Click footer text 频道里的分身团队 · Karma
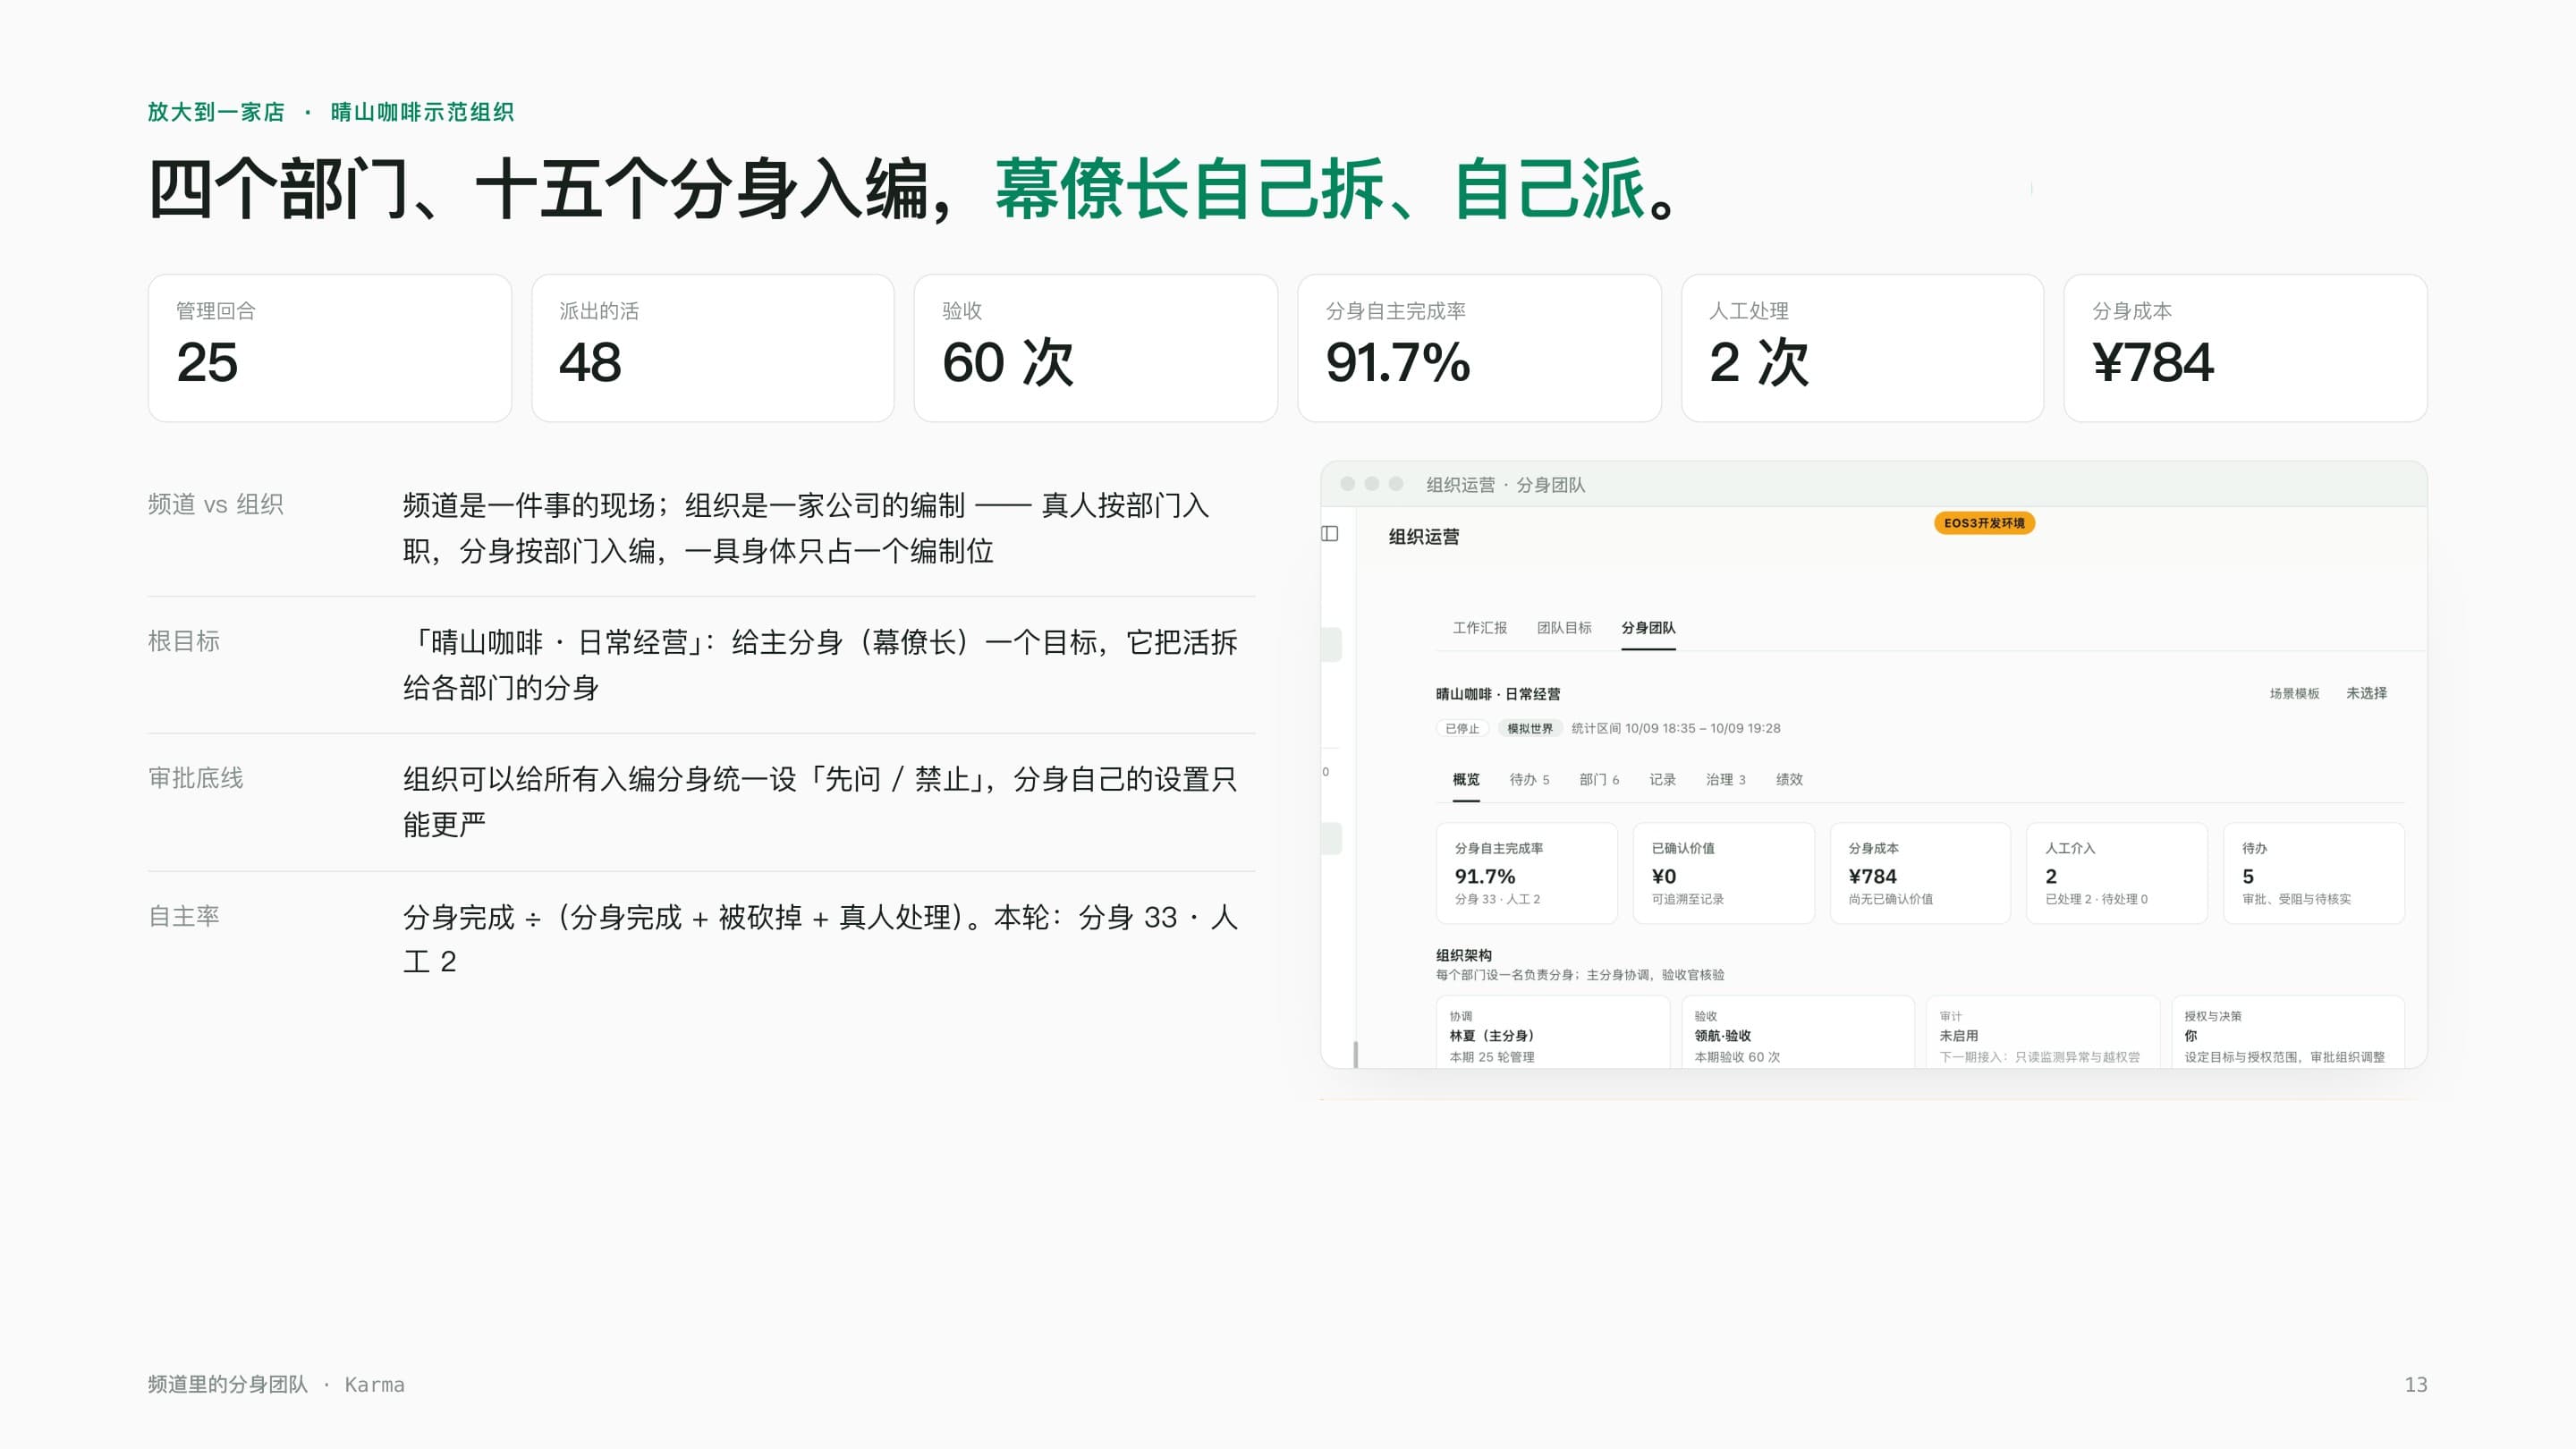Screen dimensions: 2576x1449 (276, 1385)
